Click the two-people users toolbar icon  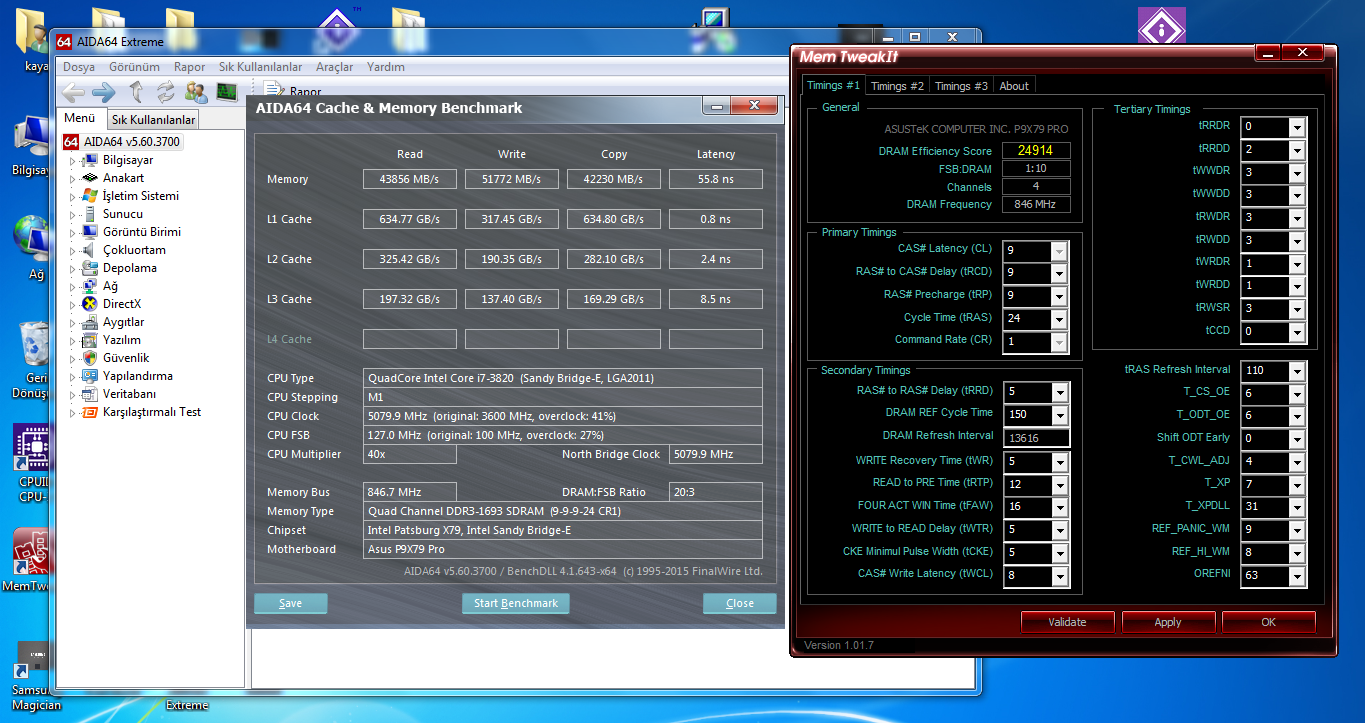197,93
